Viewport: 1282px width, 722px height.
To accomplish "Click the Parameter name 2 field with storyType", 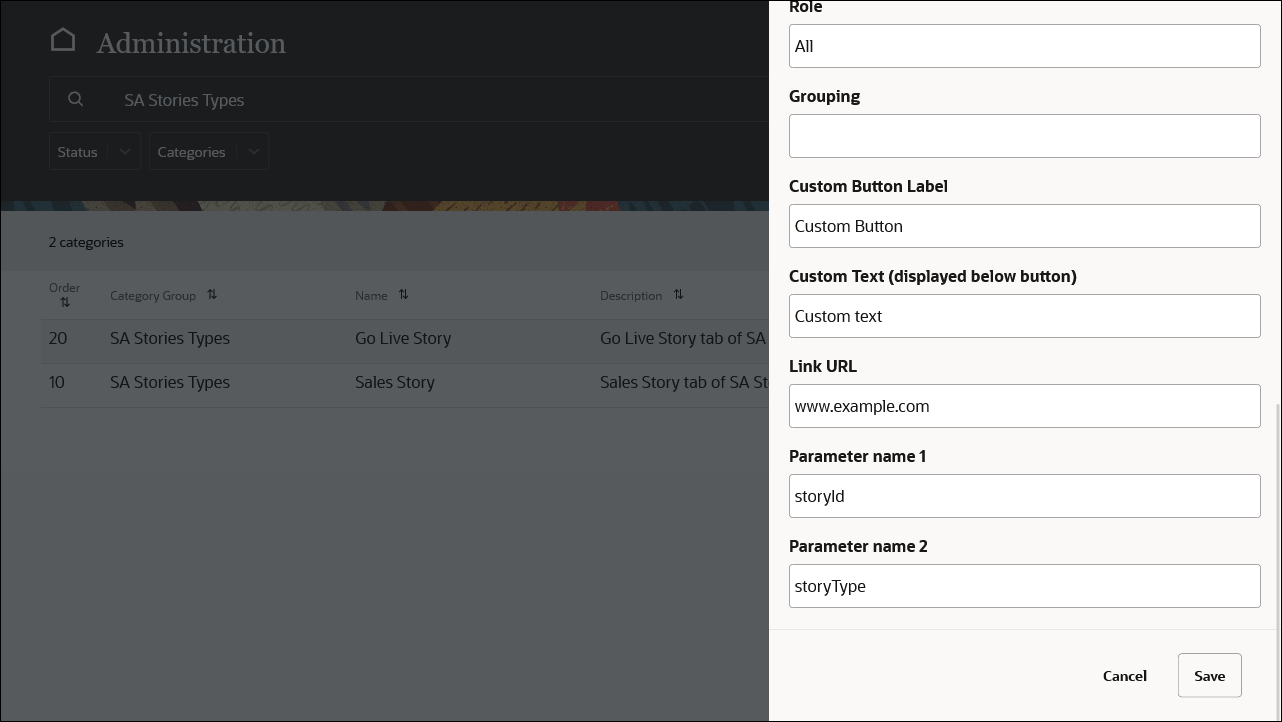I will 1024,586.
